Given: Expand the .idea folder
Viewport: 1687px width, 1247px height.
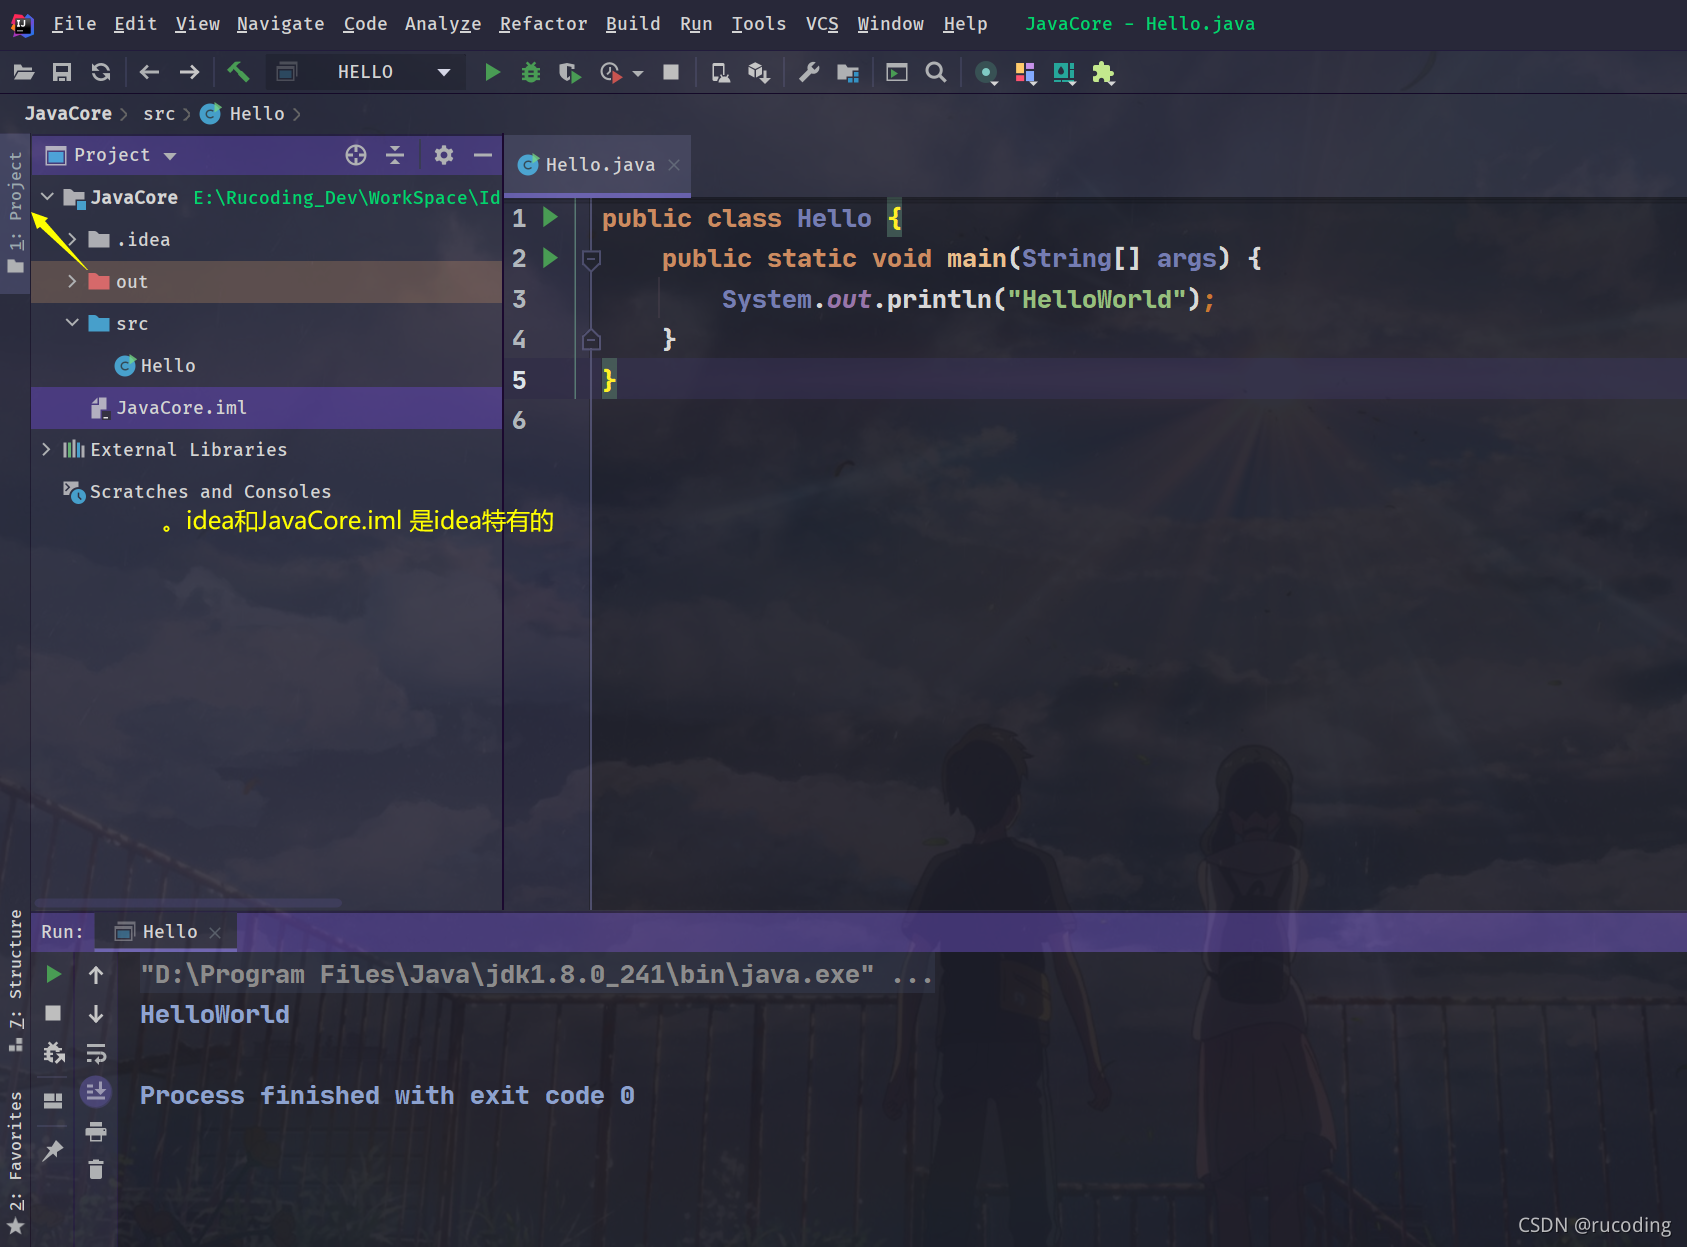Looking at the screenshot, I should coord(72,239).
